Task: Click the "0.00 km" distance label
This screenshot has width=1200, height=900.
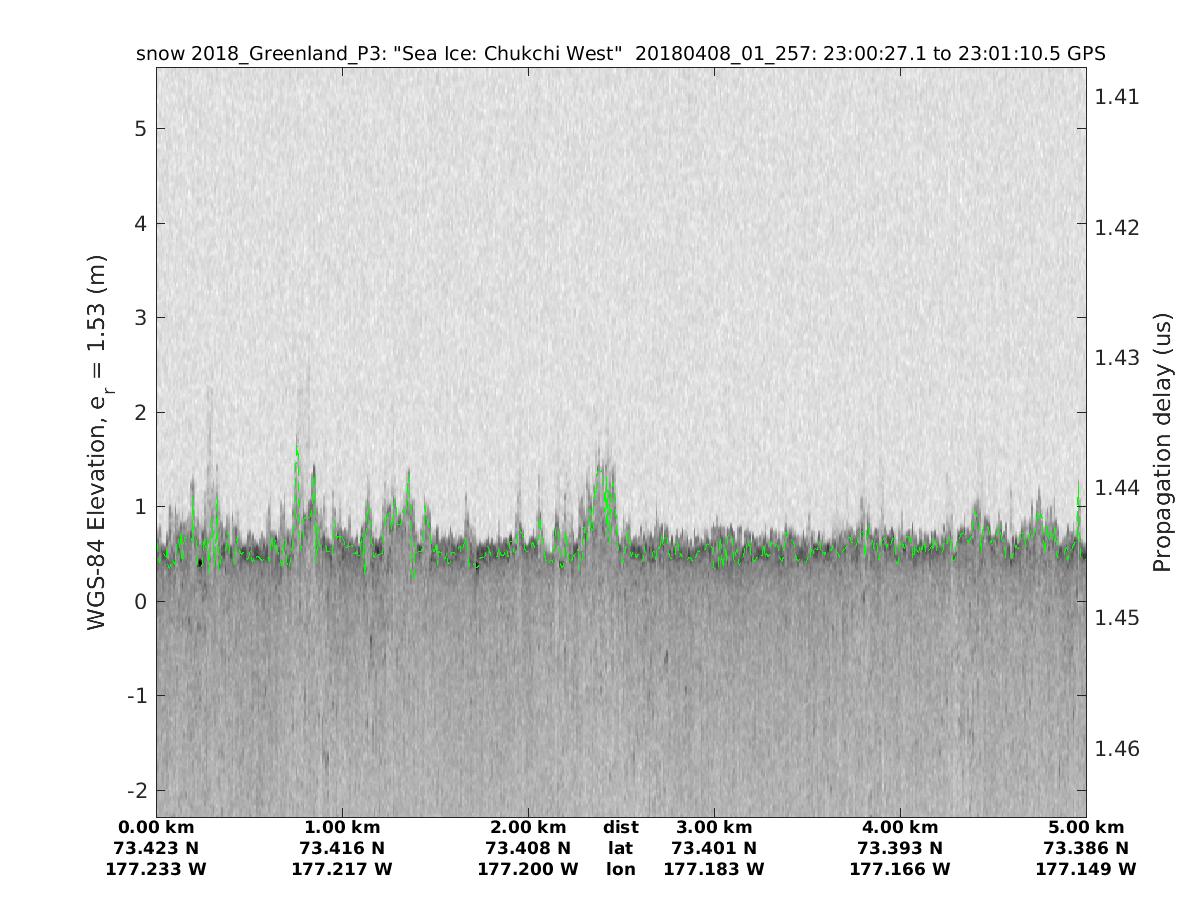Action: coord(156,828)
